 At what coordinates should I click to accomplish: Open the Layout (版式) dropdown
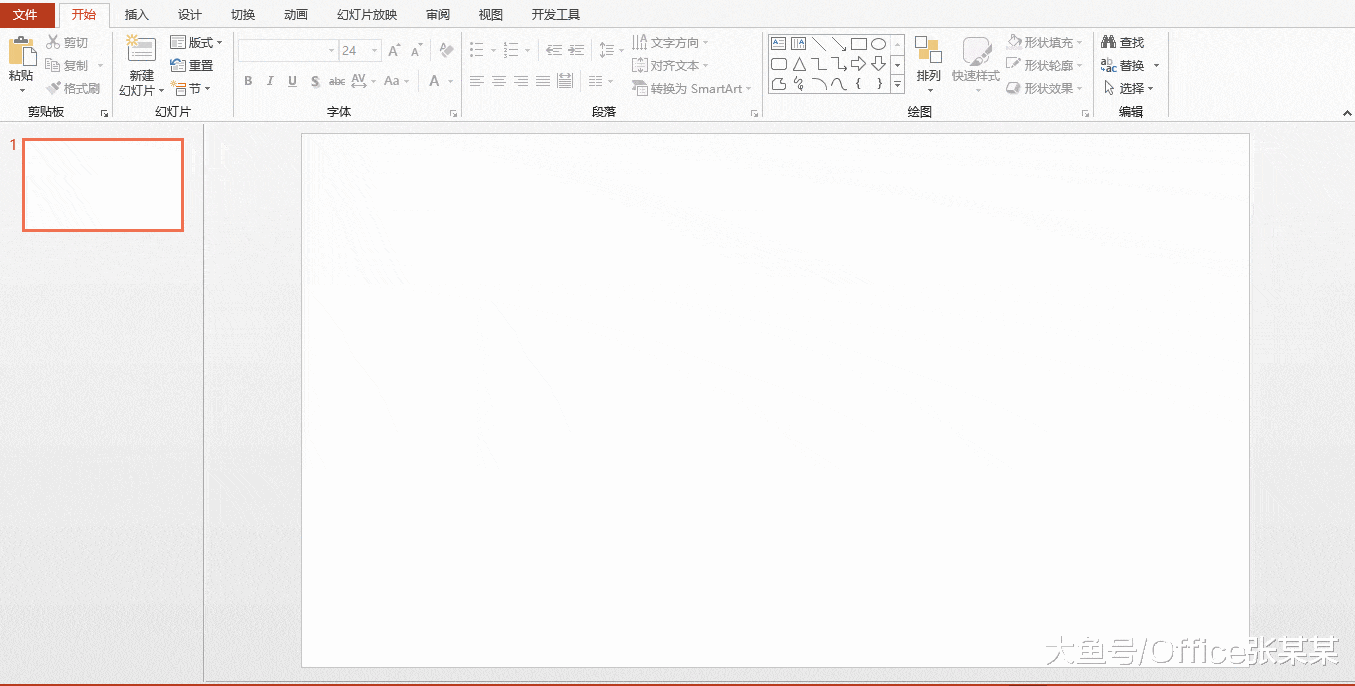197,42
